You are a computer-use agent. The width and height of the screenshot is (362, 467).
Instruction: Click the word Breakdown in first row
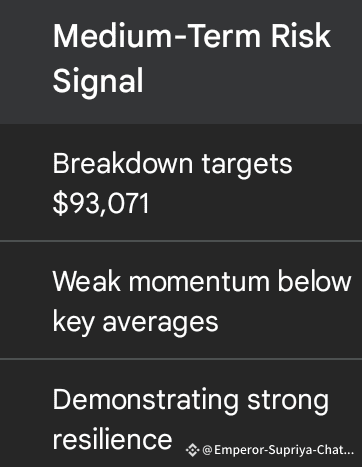pyautogui.click(x=123, y=164)
